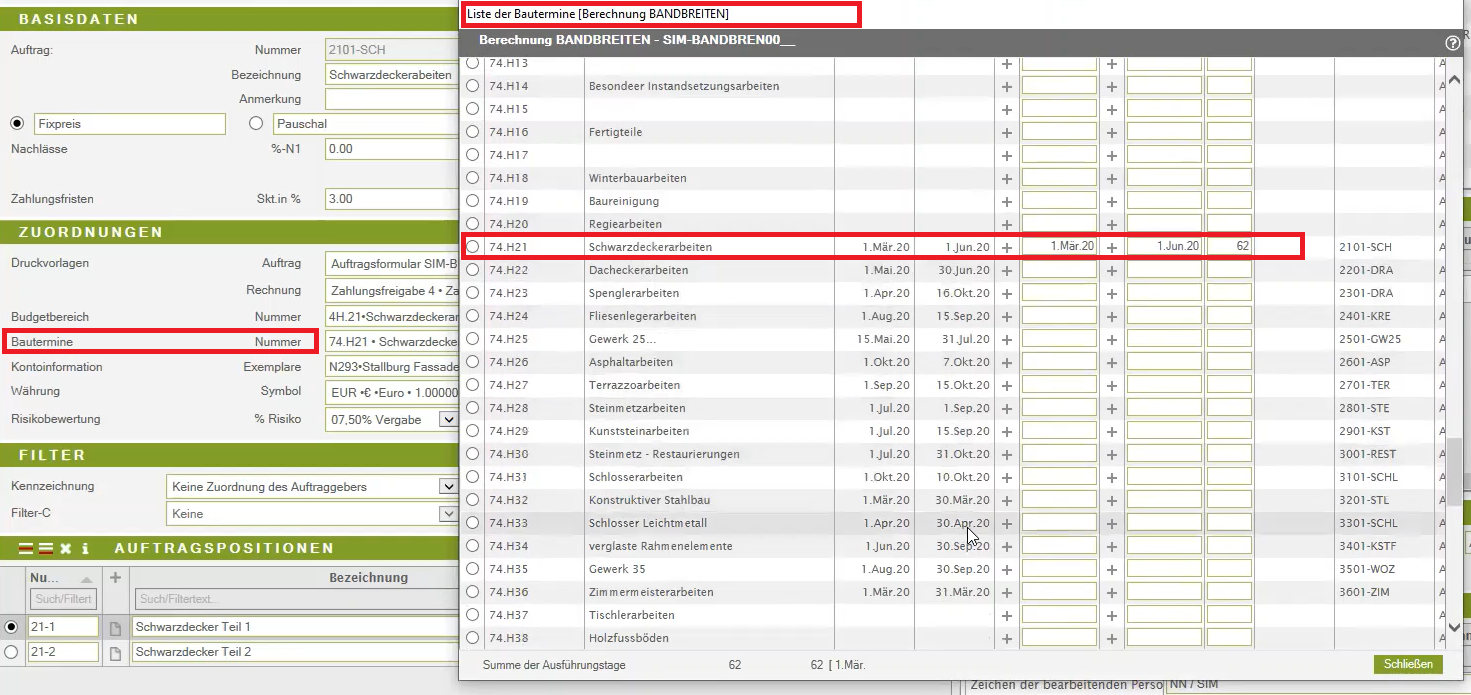Screen dimensions: 1471x695
Task: Open the Kennzeichnung dropdown
Action: [x=447, y=487]
